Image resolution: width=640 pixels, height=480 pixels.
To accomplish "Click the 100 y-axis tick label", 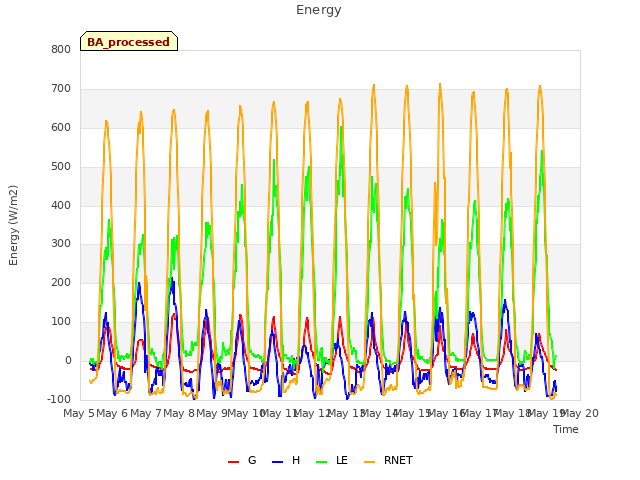I will tap(61, 322).
